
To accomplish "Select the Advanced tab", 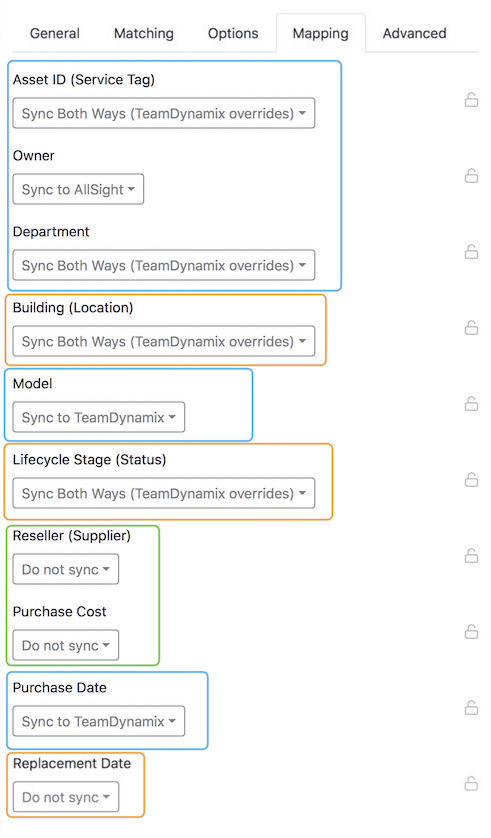I will click(415, 33).
